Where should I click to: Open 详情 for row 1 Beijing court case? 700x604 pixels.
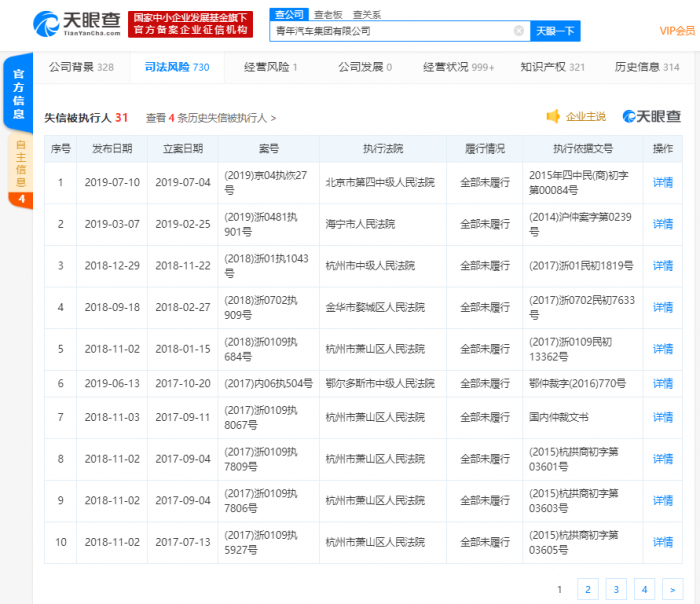[x=662, y=183]
